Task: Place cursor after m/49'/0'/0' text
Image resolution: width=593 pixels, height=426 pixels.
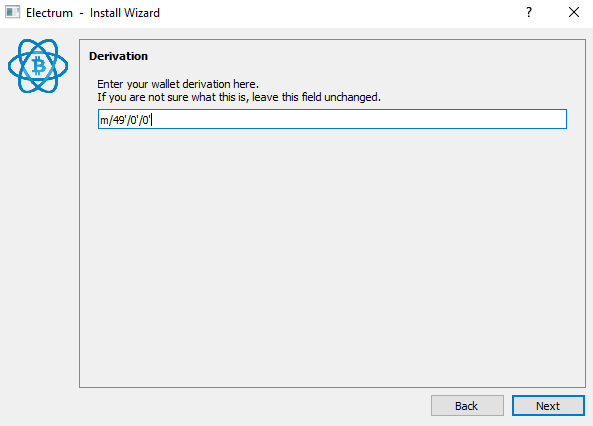Action: [152, 120]
